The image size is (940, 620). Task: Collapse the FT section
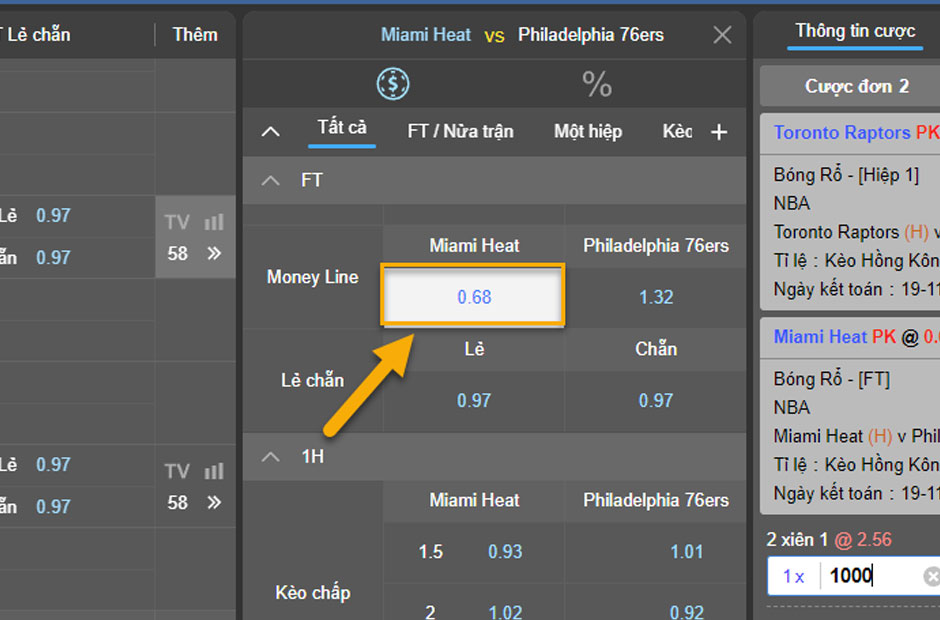point(271,180)
